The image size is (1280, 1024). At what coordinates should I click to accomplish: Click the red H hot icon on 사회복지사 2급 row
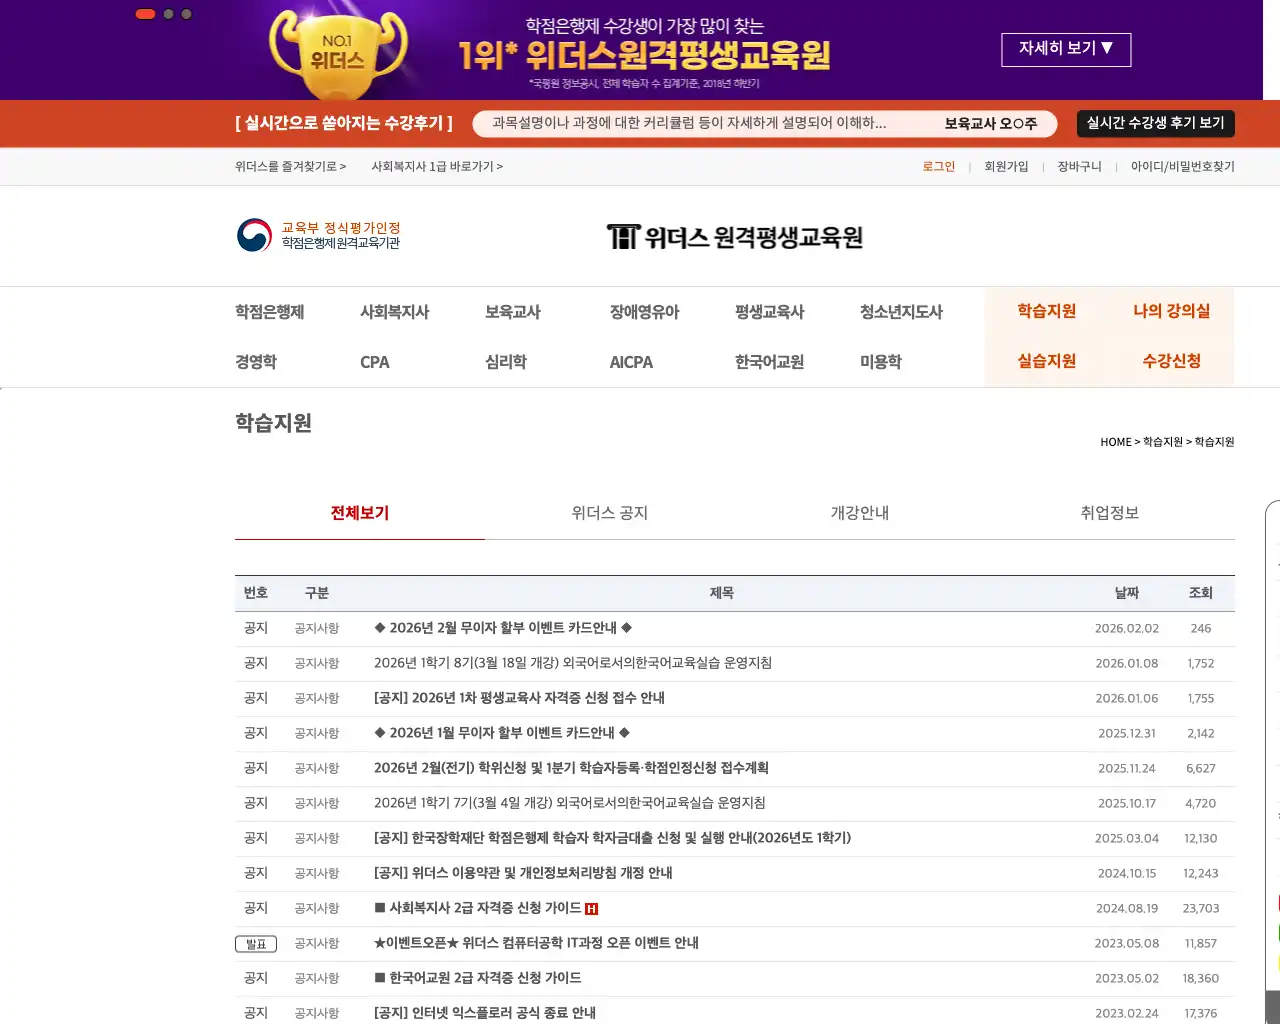click(x=591, y=908)
